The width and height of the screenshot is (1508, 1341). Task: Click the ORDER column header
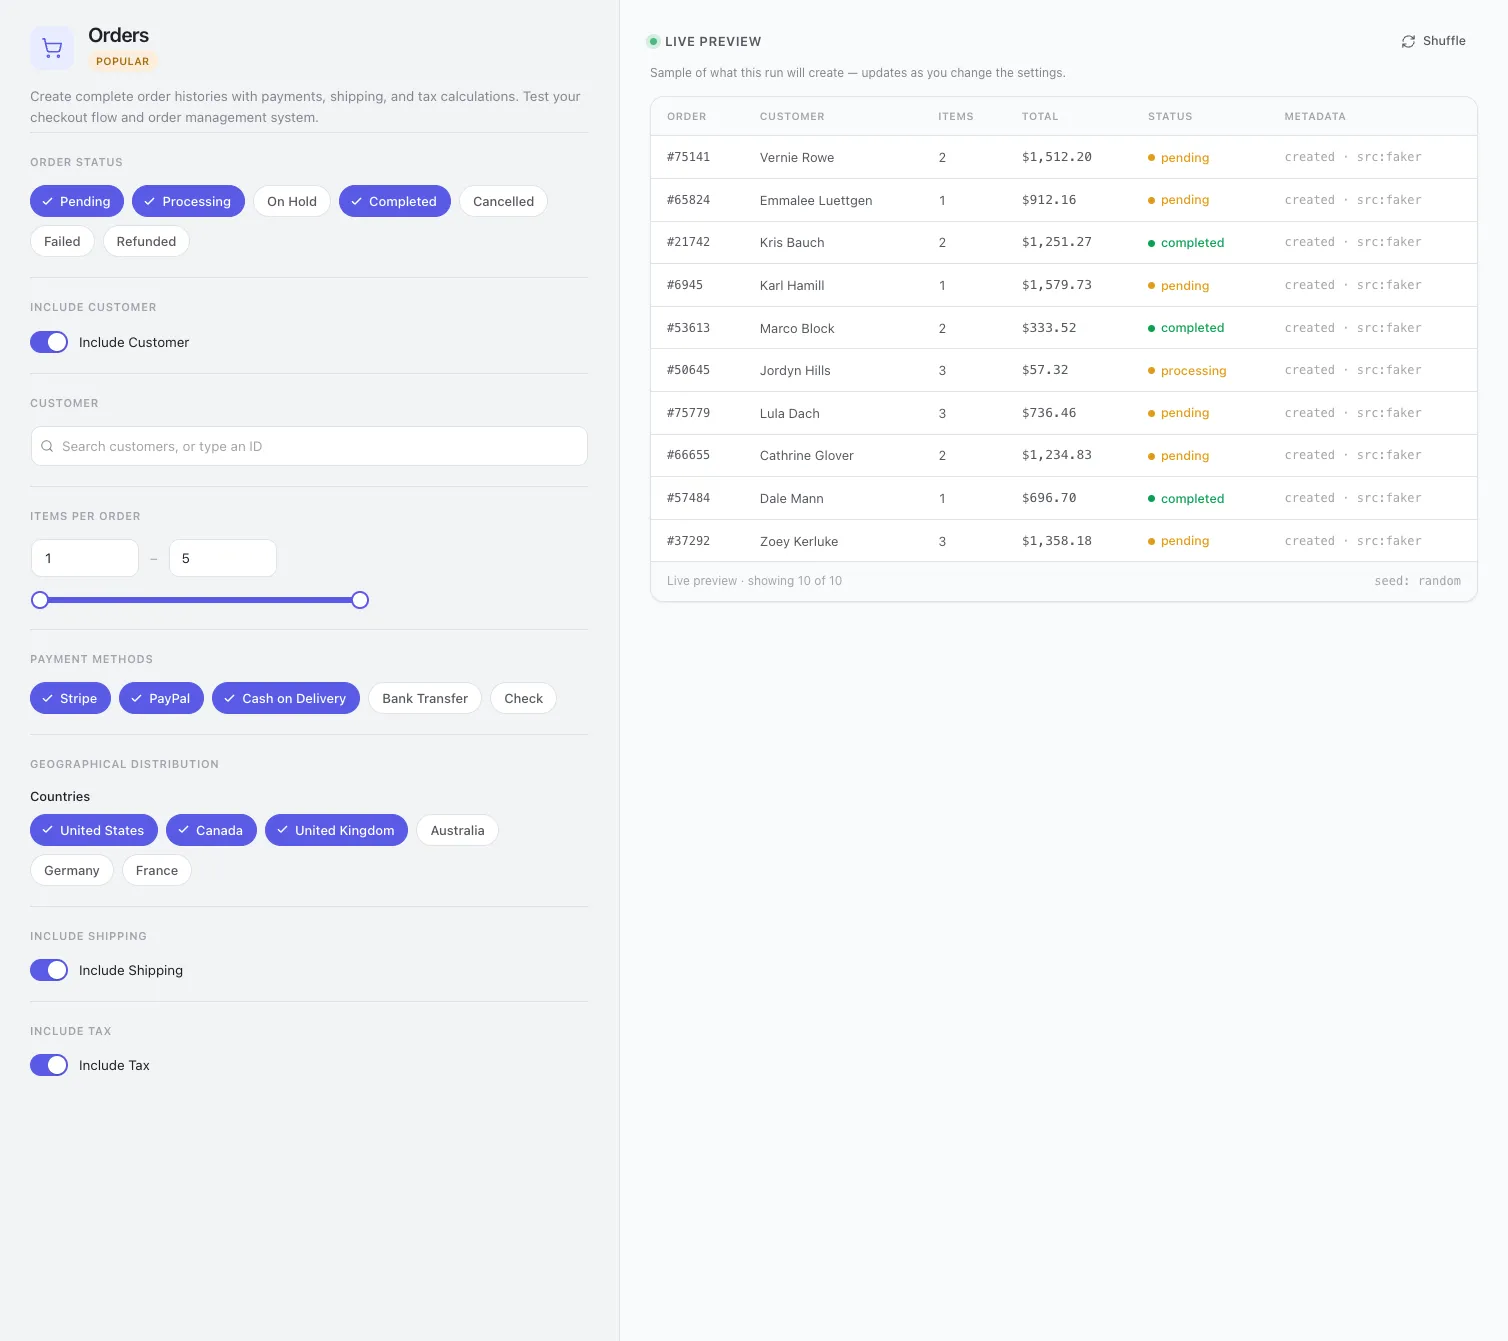[x=686, y=116]
